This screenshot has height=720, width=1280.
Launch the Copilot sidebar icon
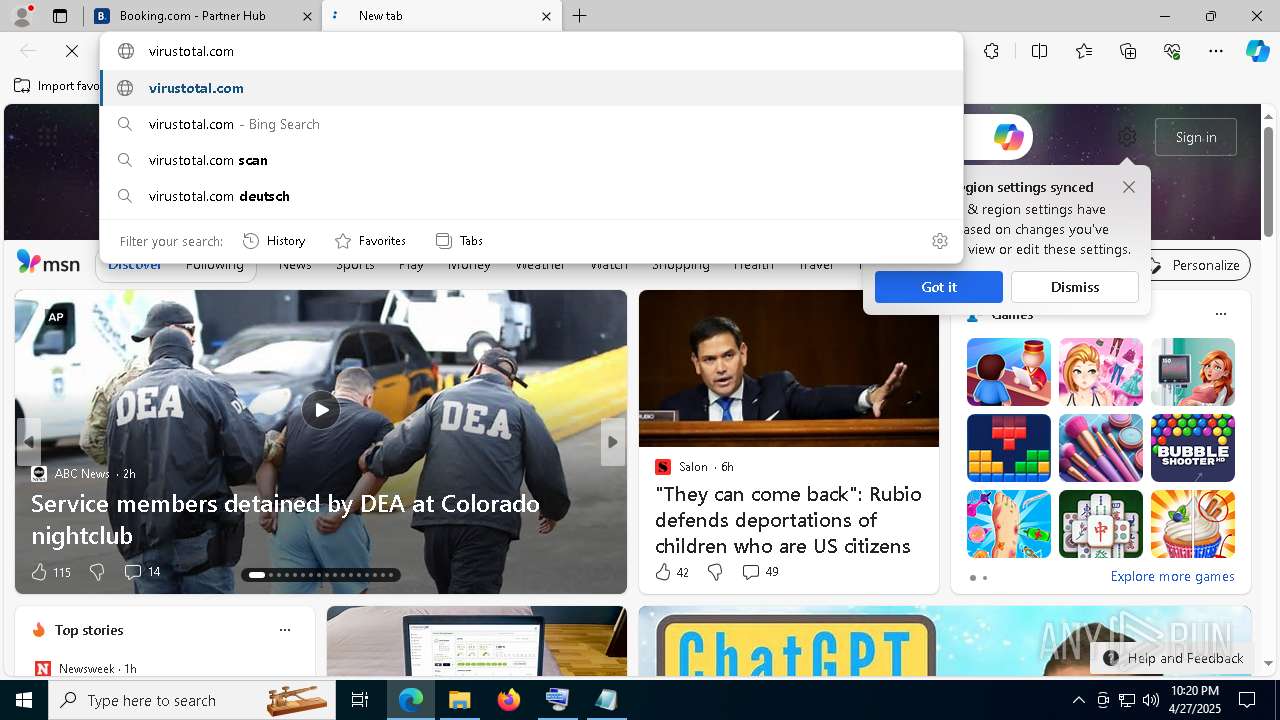coord(1257,51)
